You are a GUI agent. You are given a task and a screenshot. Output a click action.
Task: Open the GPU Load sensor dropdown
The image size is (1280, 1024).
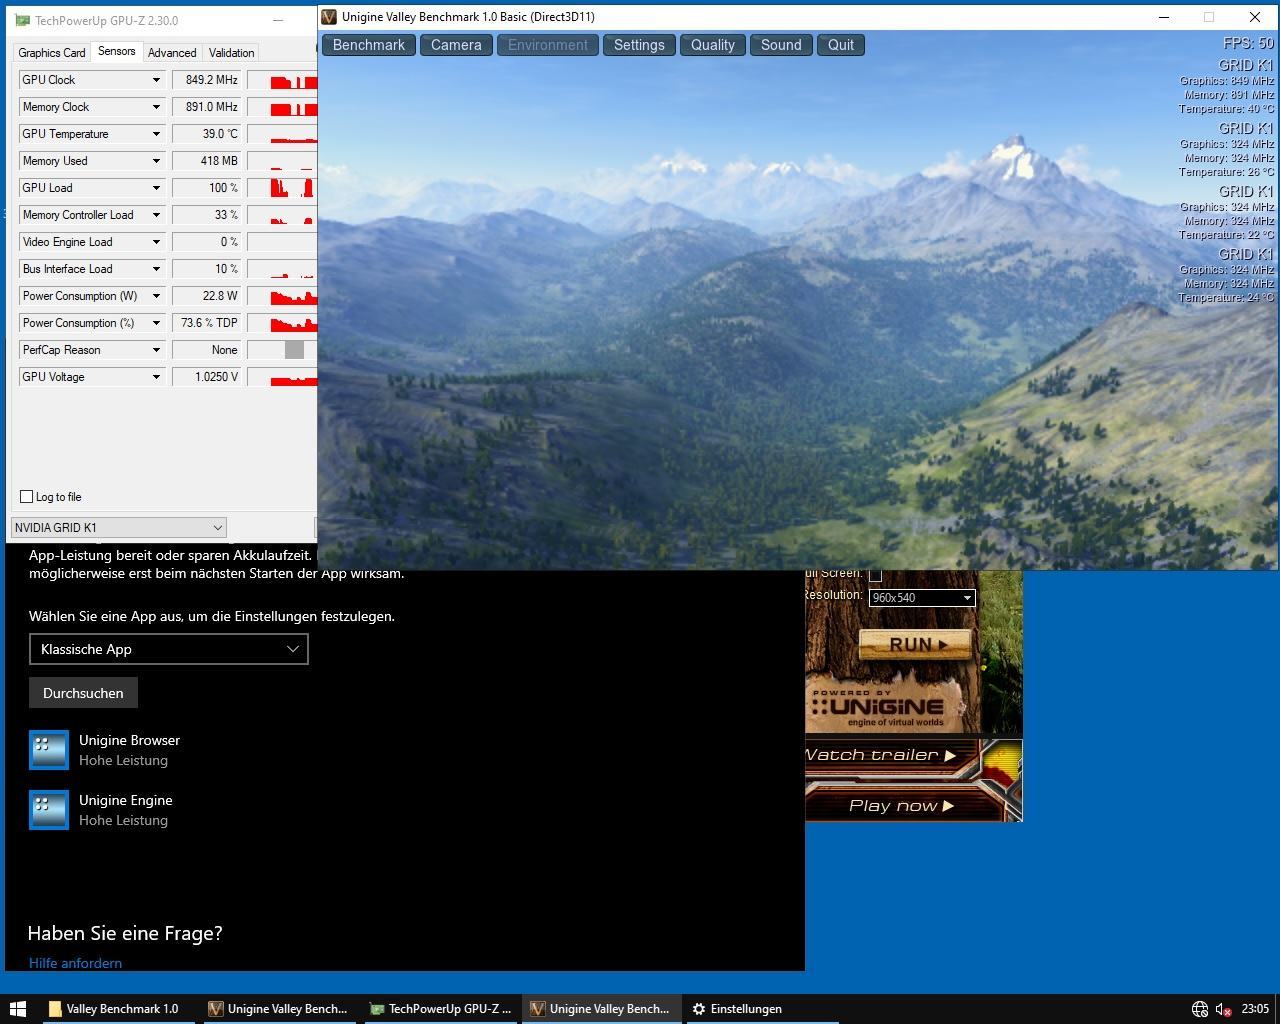point(156,188)
